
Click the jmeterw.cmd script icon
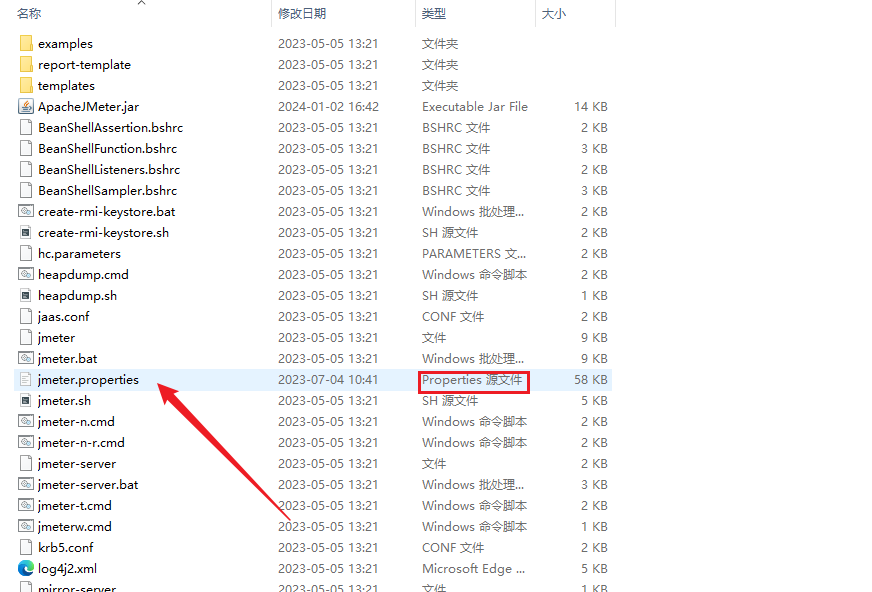(26, 526)
